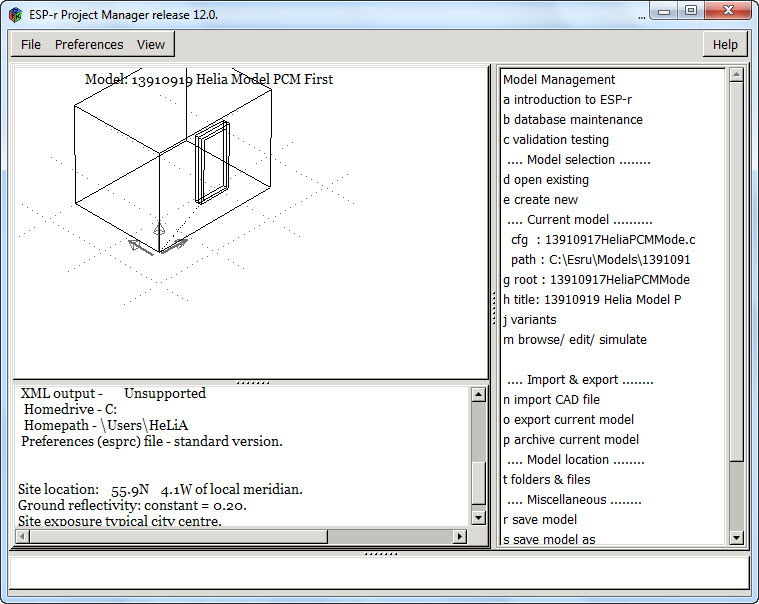Select 'd open existing' model option

tap(545, 180)
